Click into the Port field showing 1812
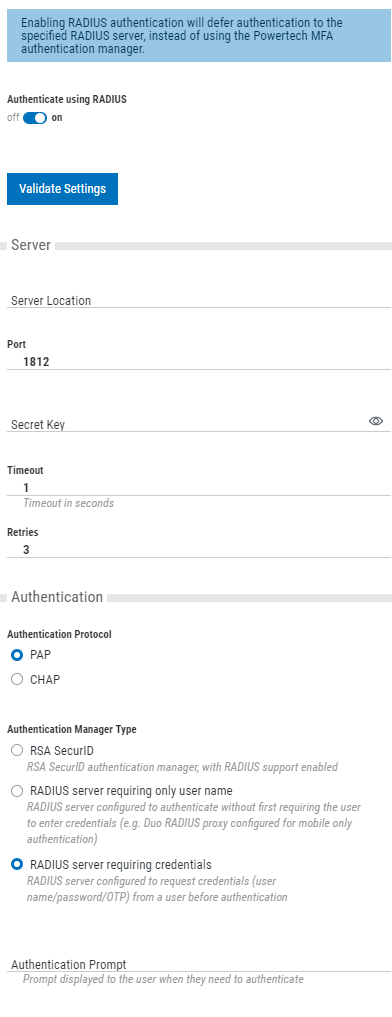The image size is (392, 1017). point(199,362)
